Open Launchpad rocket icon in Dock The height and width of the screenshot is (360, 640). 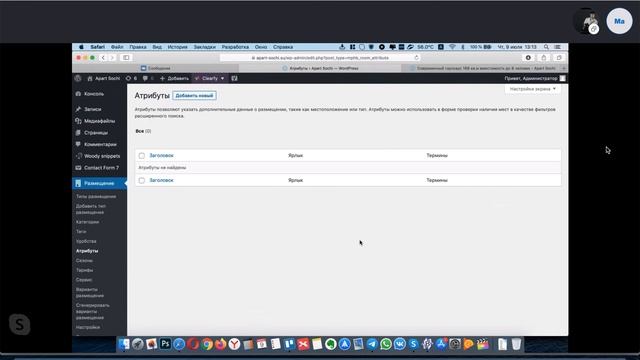(x=138, y=344)
